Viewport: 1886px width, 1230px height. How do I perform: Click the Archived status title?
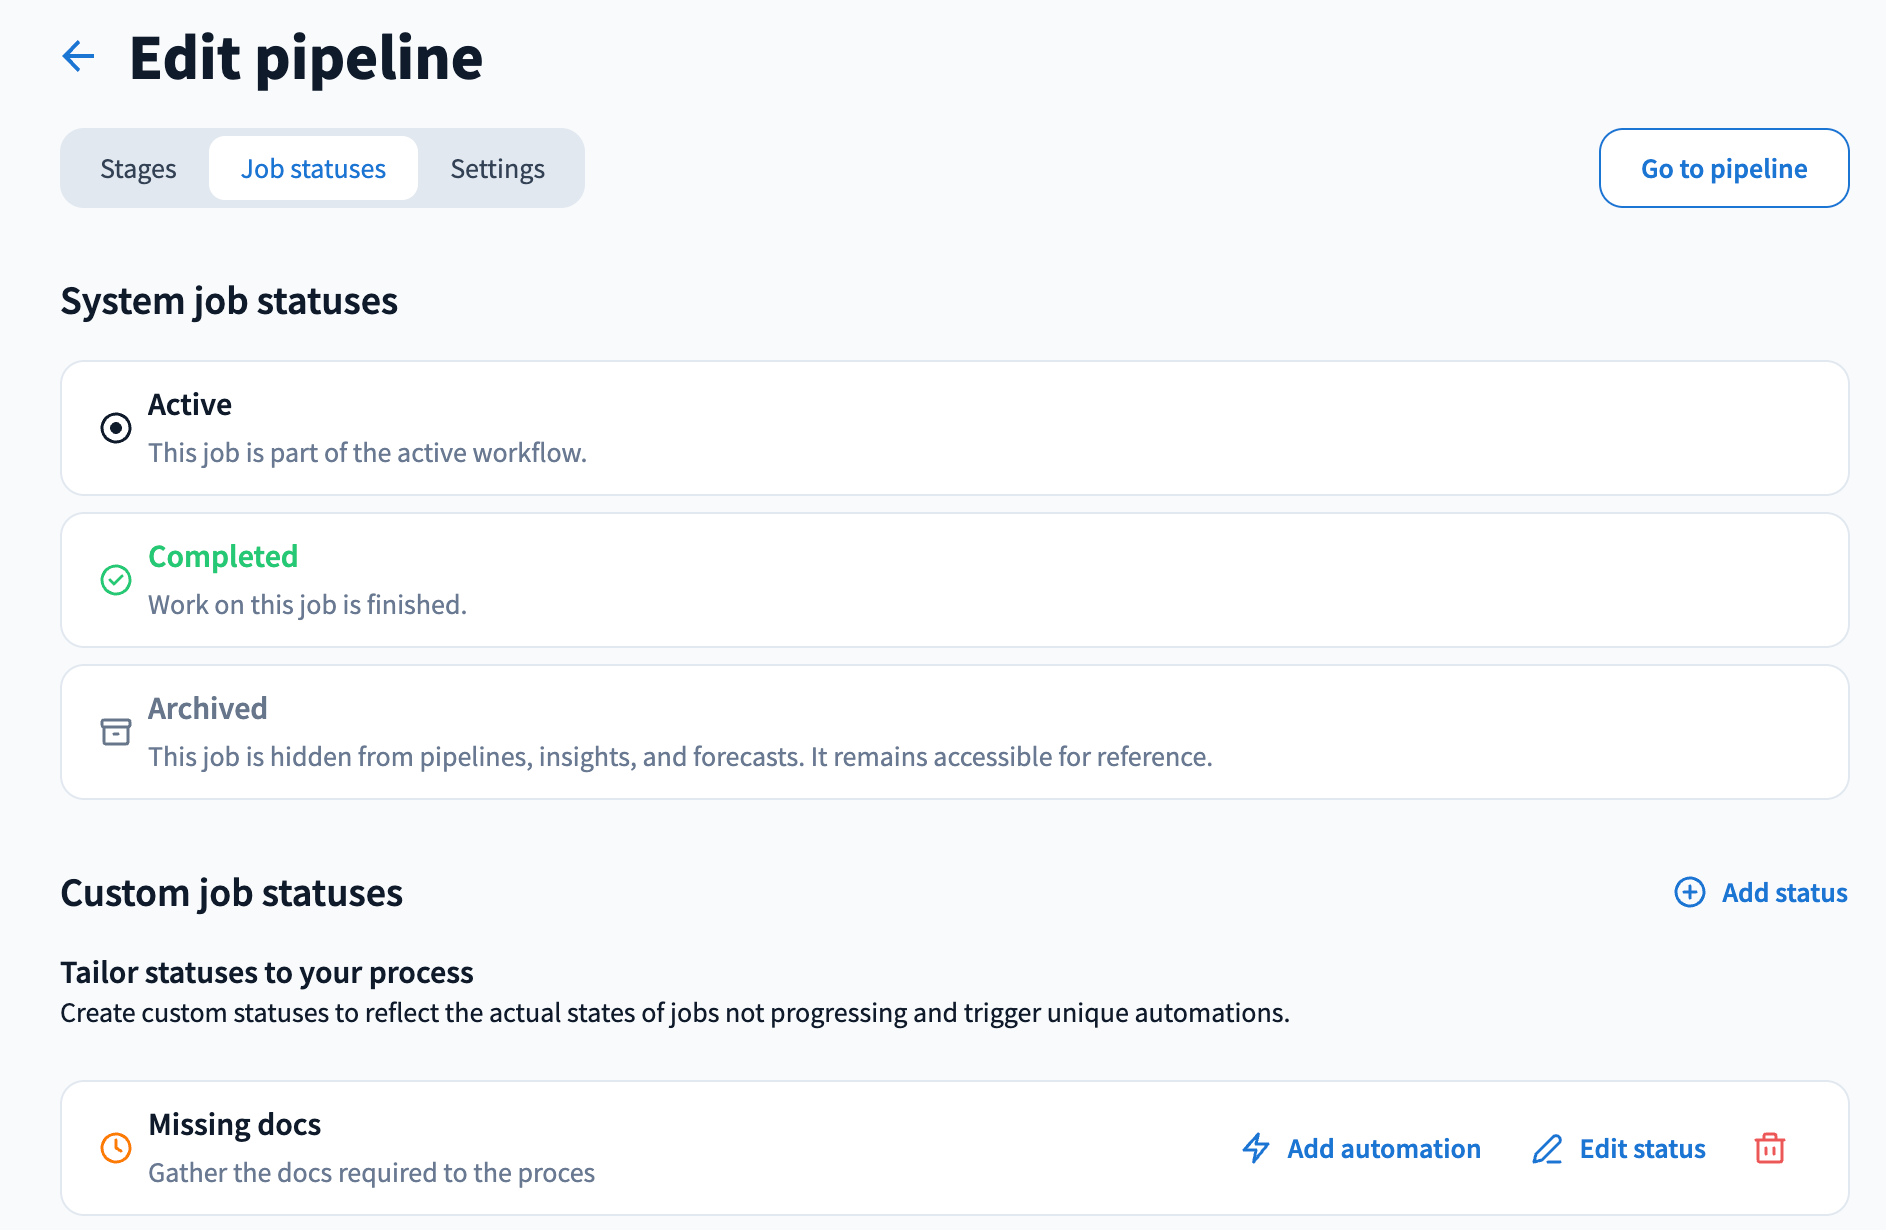pos(208,708)
